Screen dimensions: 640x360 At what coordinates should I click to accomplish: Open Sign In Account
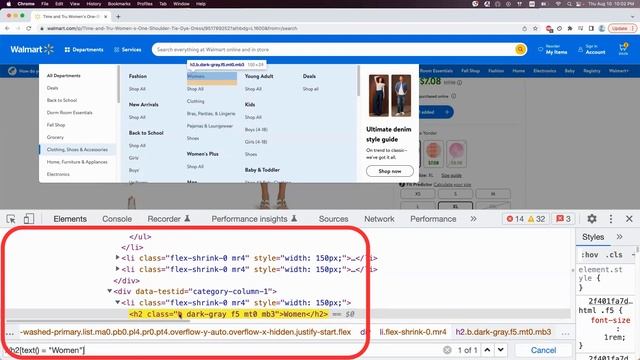pyautogui.click(x=592, y=50)
